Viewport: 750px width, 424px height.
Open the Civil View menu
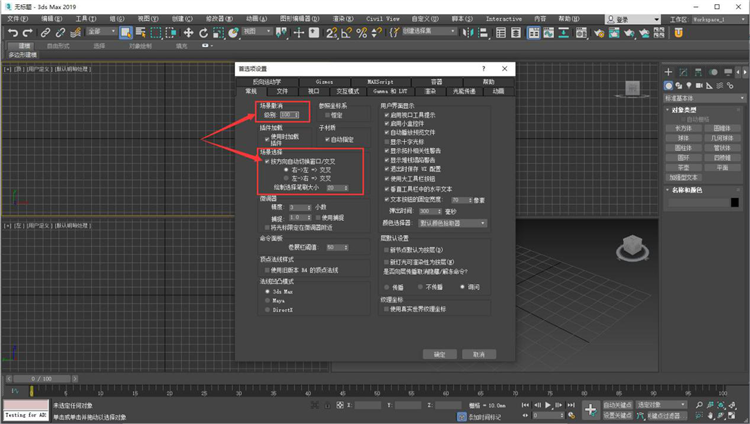click(x=383, y=19)
